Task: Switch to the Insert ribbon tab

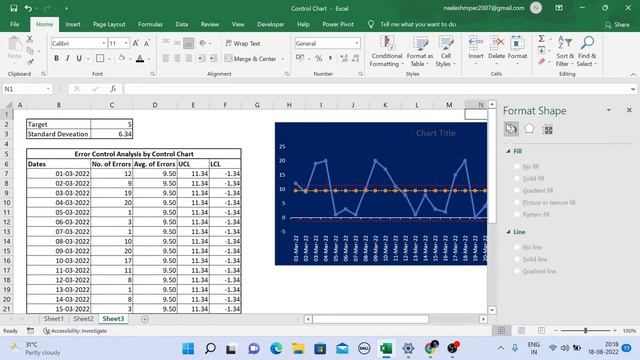Action: pyautogui.click(x=73, y=24)
